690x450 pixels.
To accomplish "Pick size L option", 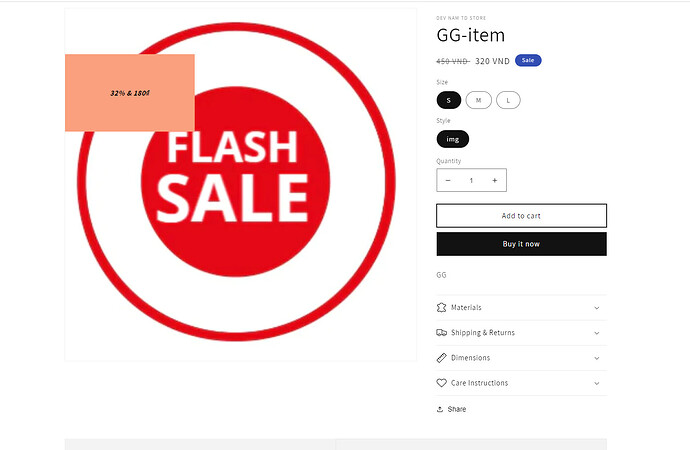I will pyautogui.click(x=508, y=100).
